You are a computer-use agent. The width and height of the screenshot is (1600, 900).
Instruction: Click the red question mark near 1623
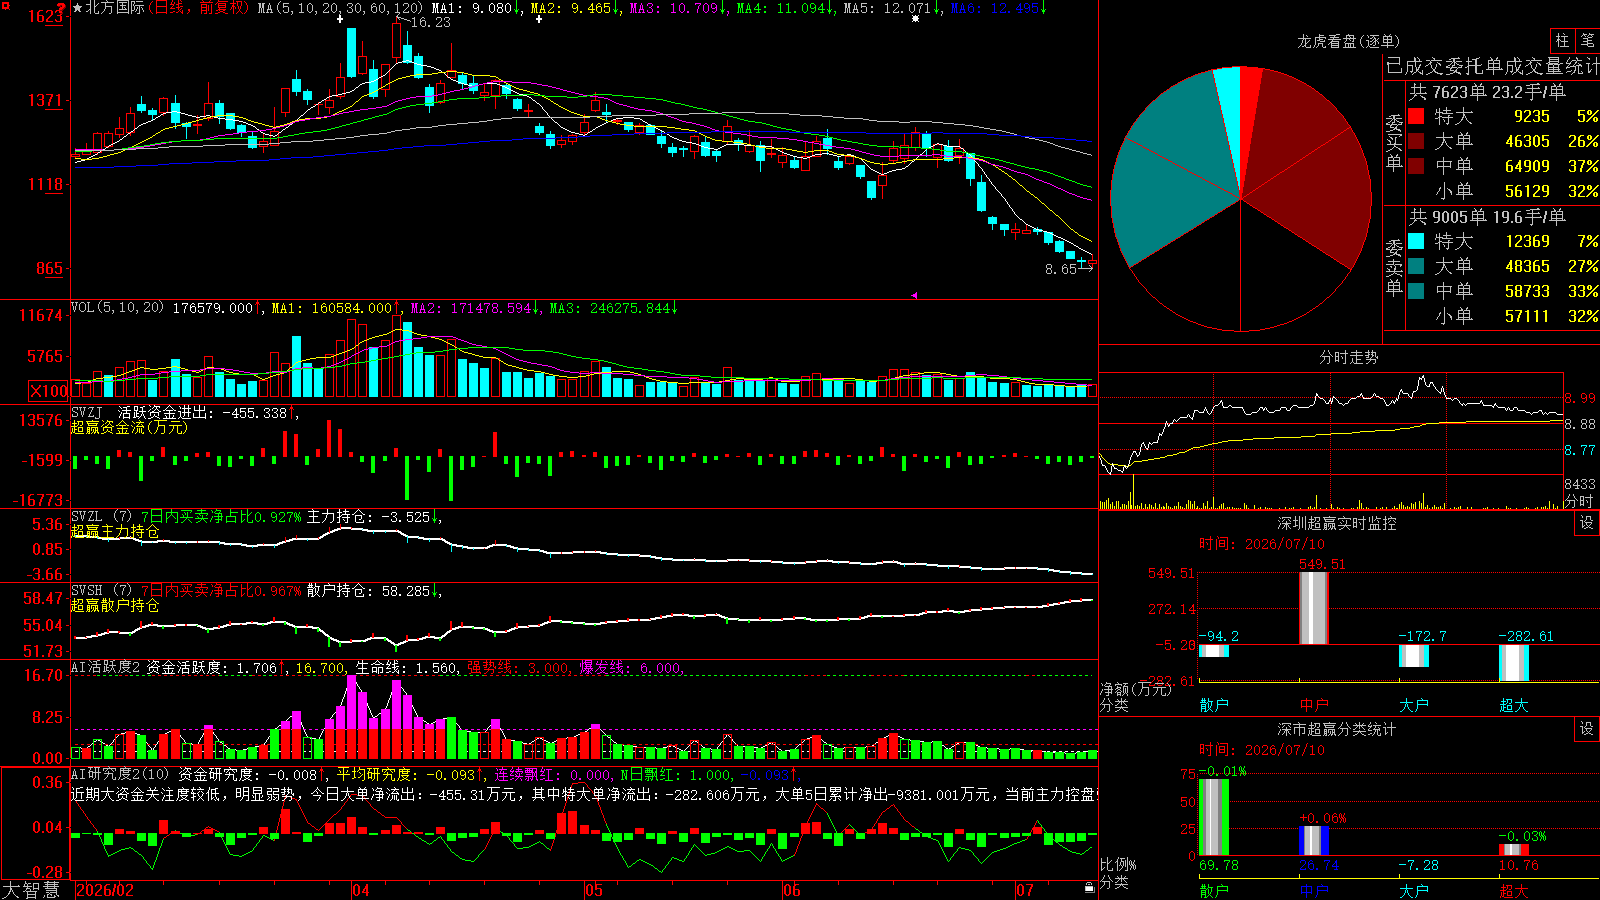click(x=61, y=9)
